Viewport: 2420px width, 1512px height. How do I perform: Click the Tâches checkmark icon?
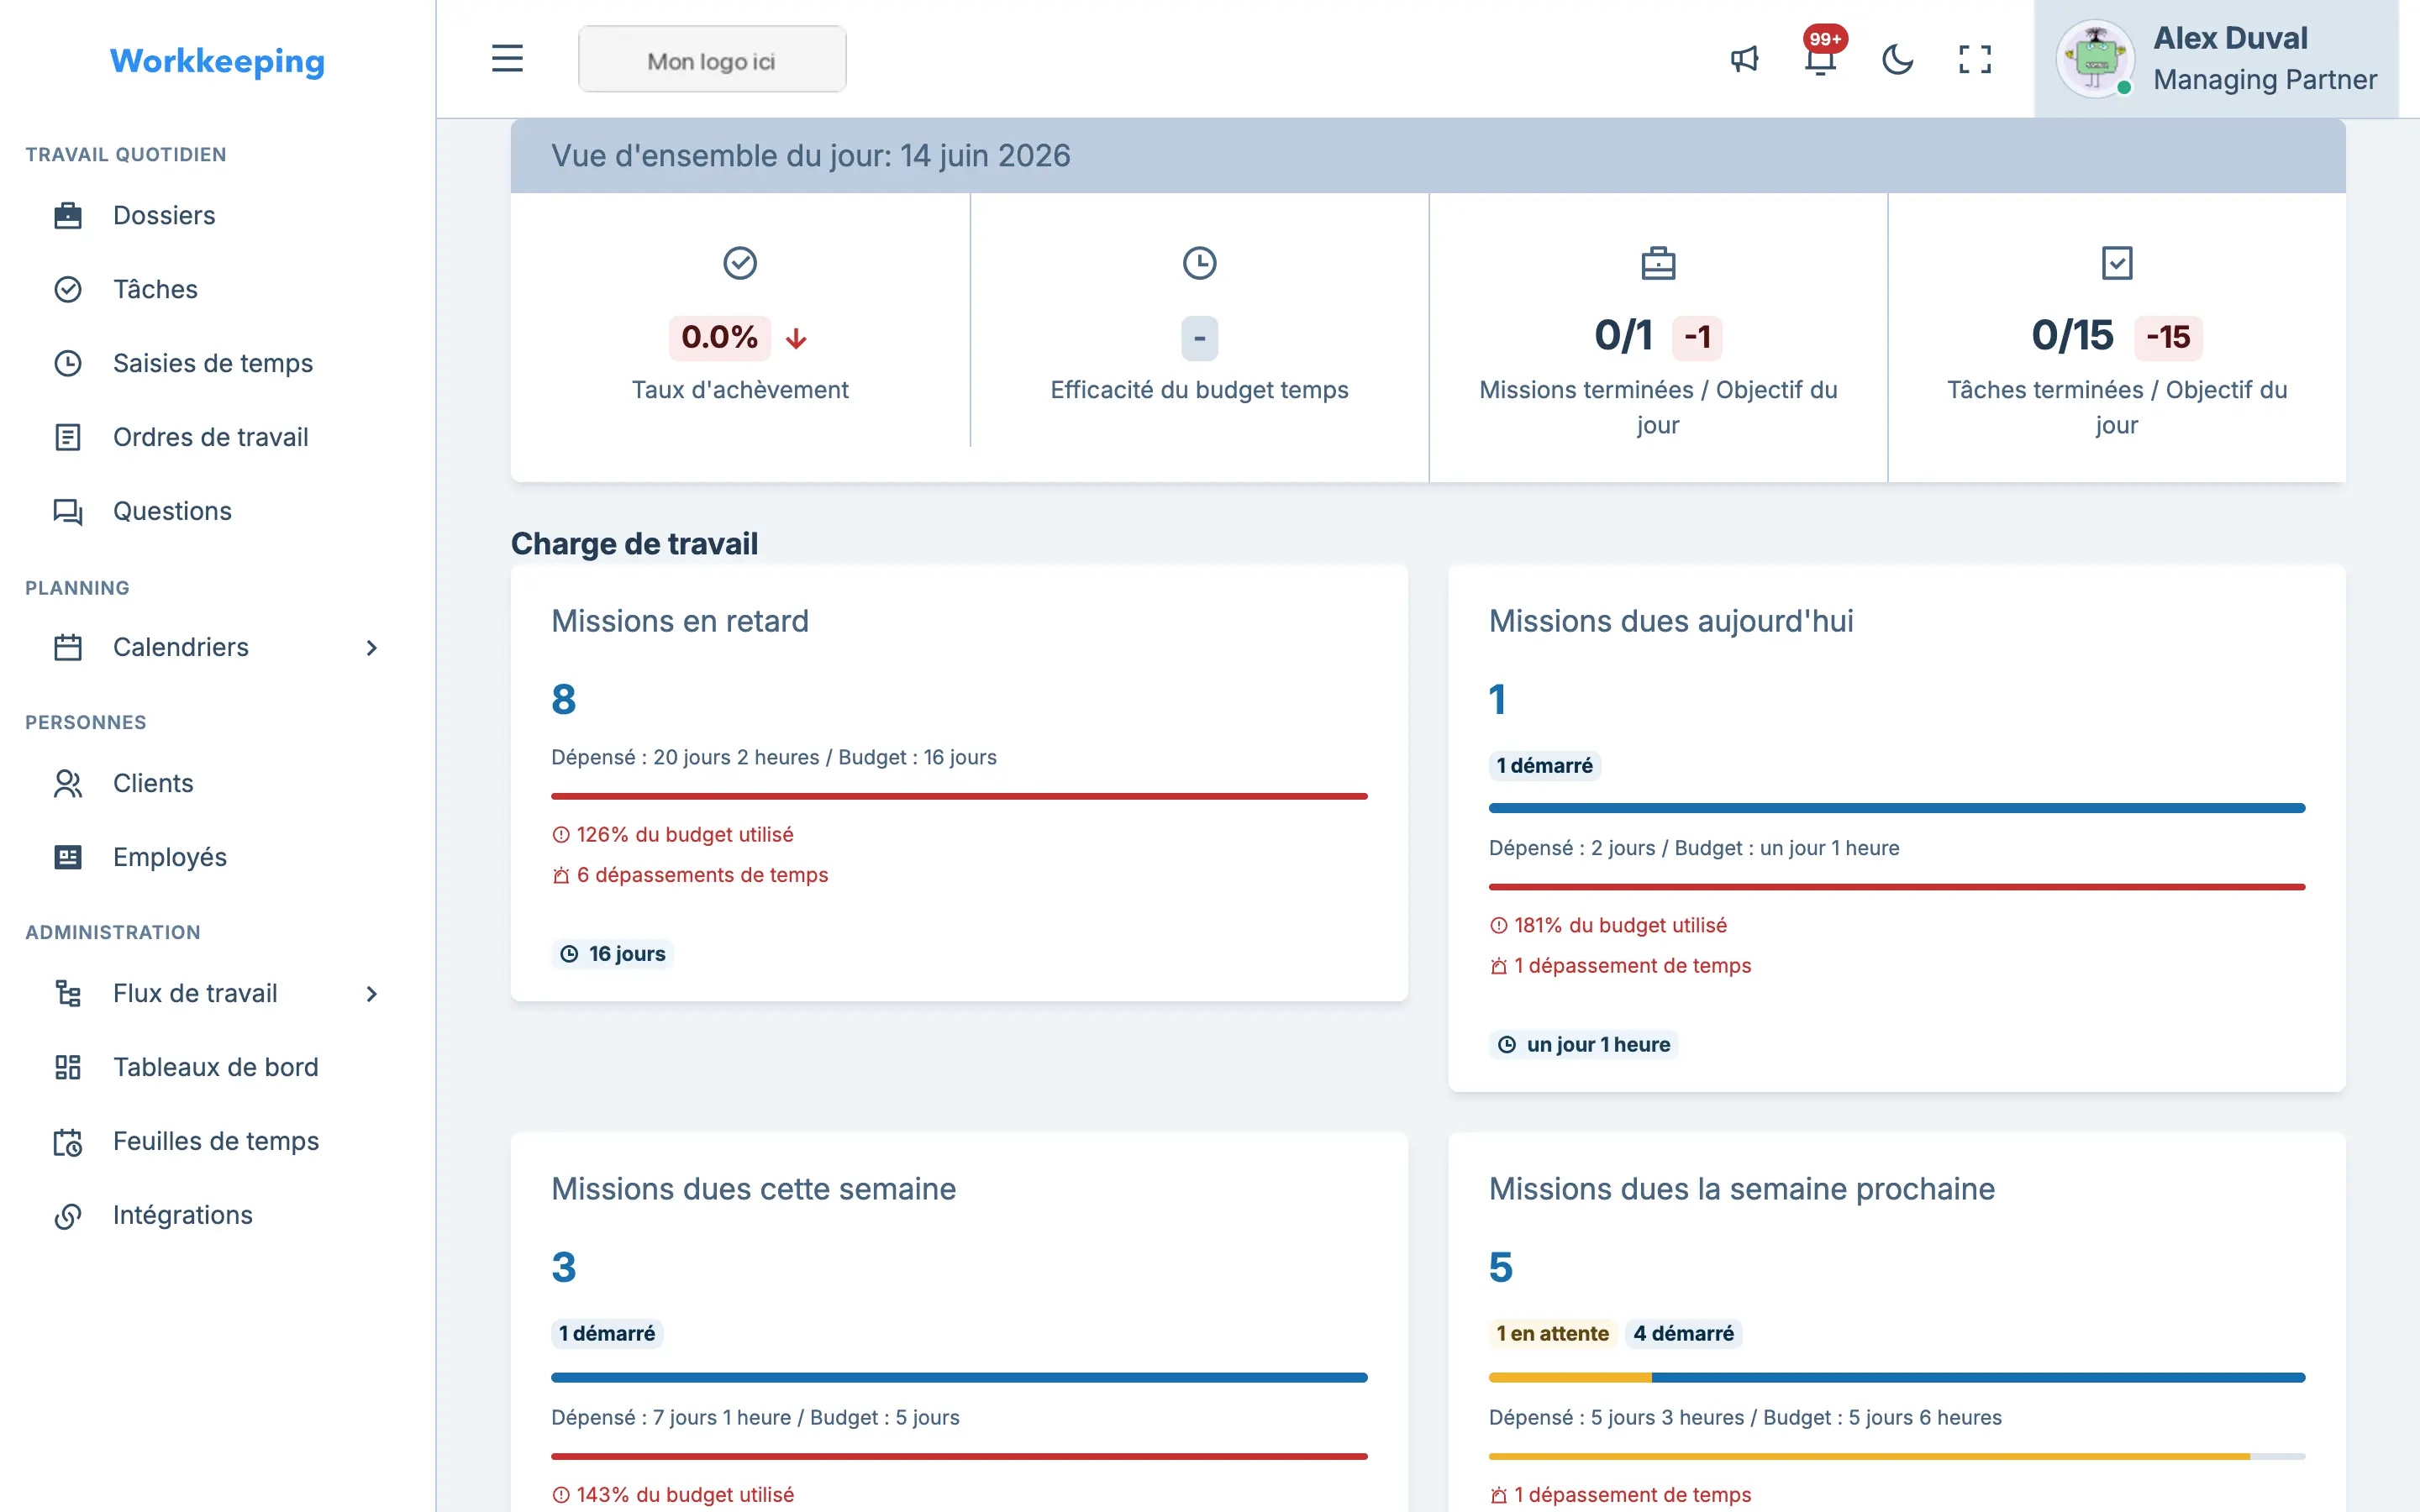(68, 289)
